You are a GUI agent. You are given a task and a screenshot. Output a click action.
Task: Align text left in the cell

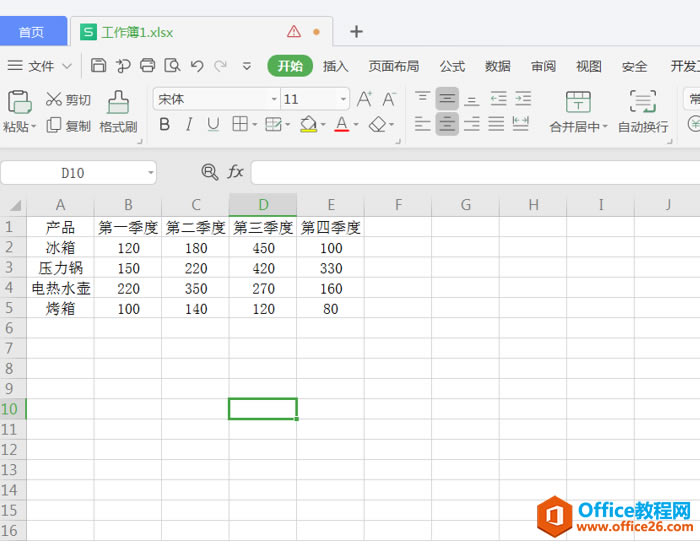click(x=422, y=124)
